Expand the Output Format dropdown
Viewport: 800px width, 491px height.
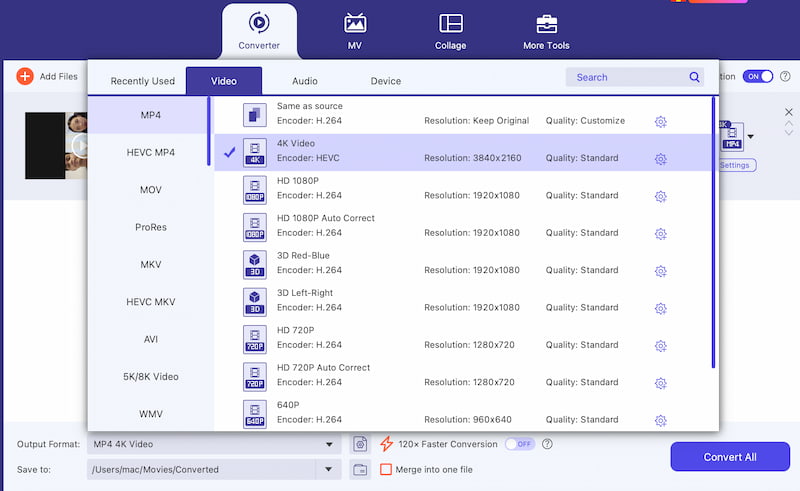pos(329,444)
